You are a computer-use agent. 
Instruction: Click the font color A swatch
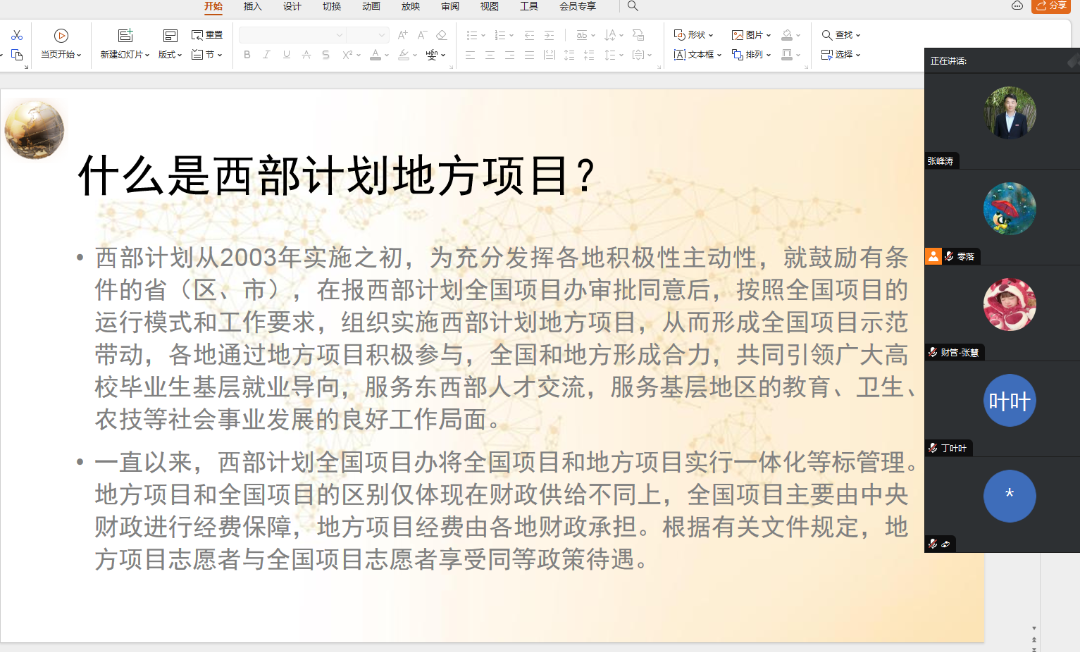[376, 55]
